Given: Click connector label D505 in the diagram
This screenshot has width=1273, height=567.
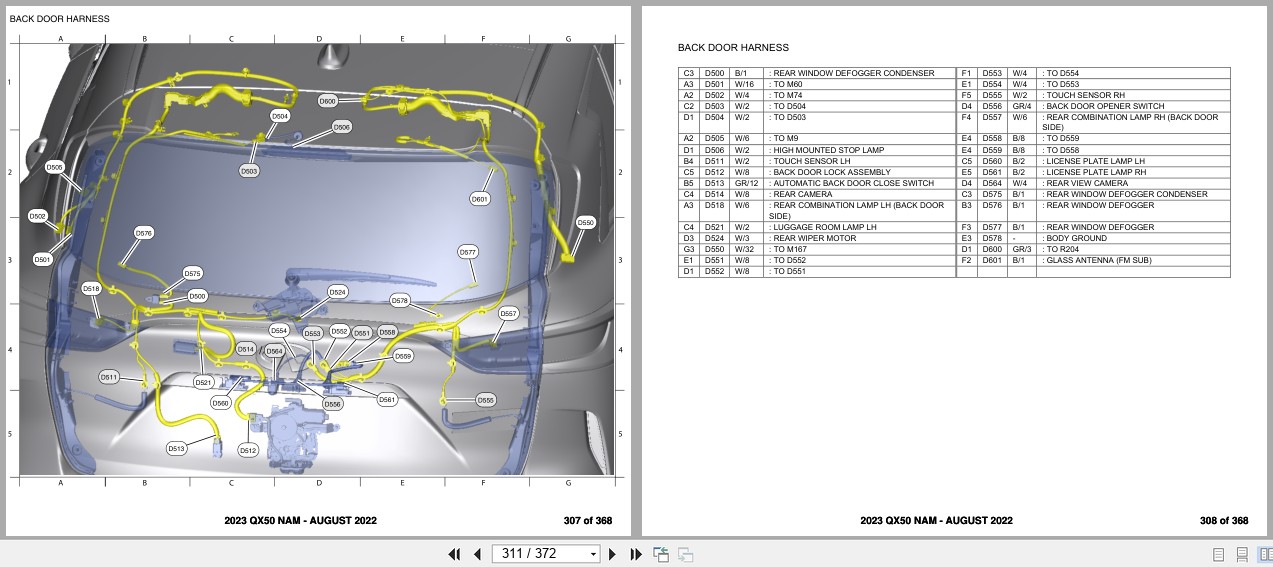Looking at the screenshot, I should pos(54,167).
